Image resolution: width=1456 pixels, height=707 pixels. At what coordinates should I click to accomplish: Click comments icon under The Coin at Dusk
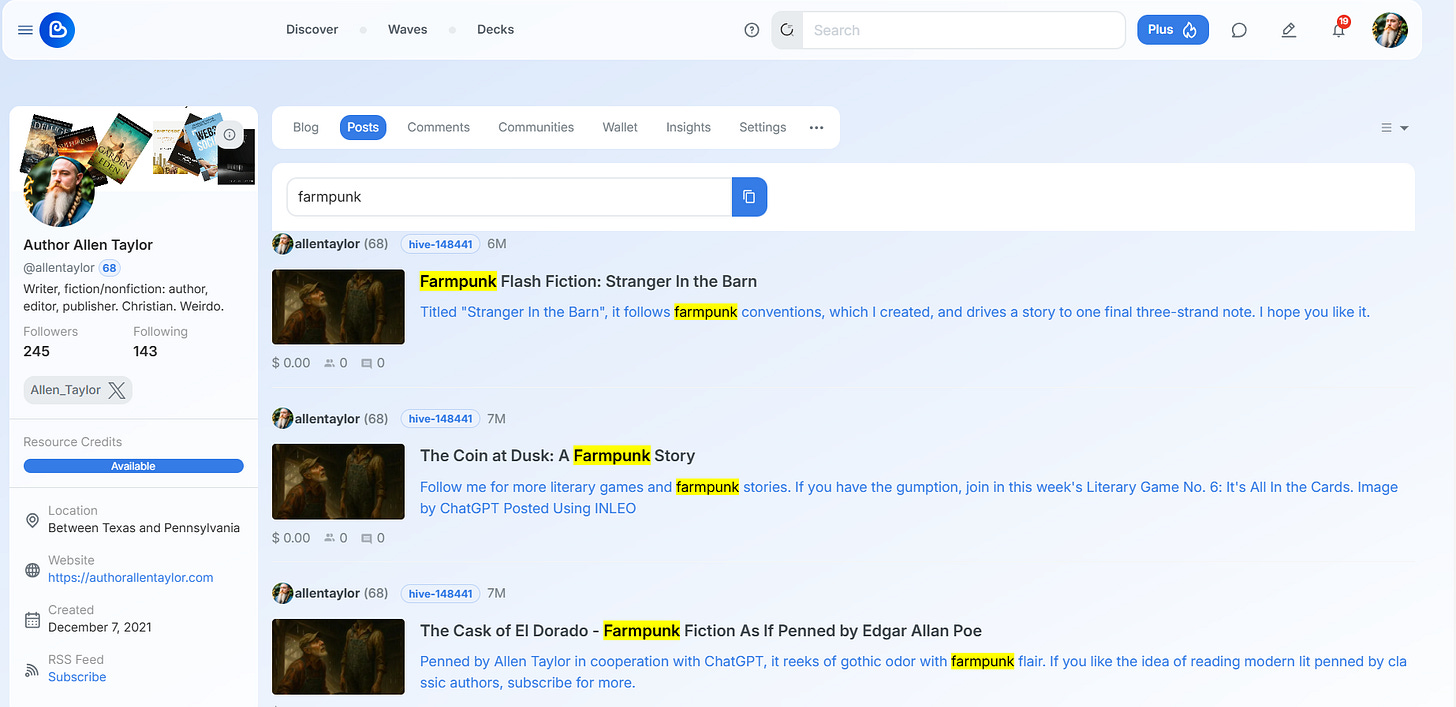[x=367, y=538]
